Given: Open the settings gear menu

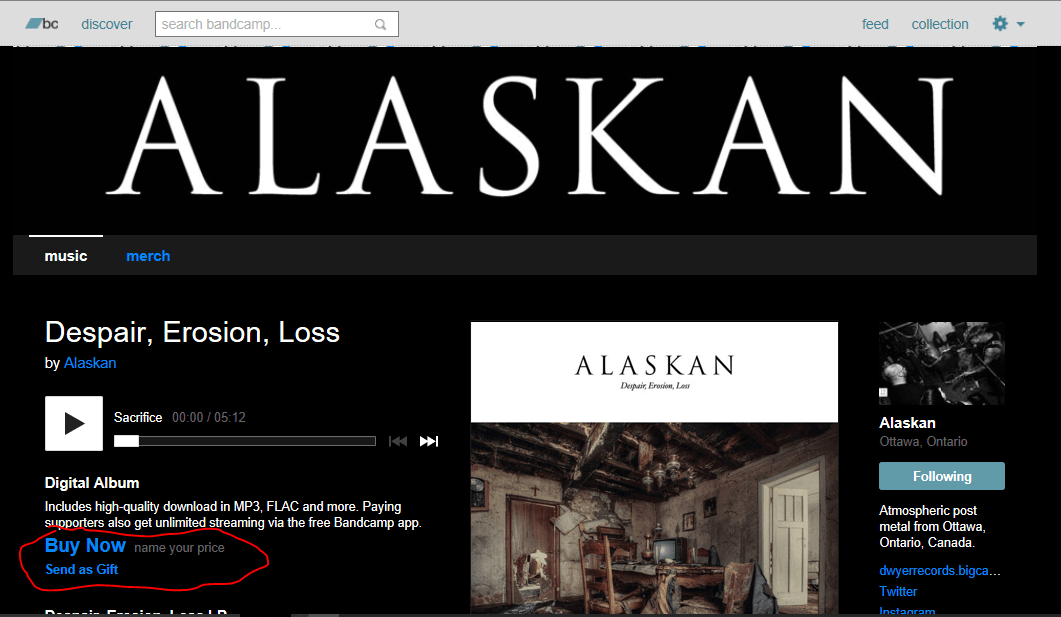Looking at the screenshot, I should (x=1000, y=24).
